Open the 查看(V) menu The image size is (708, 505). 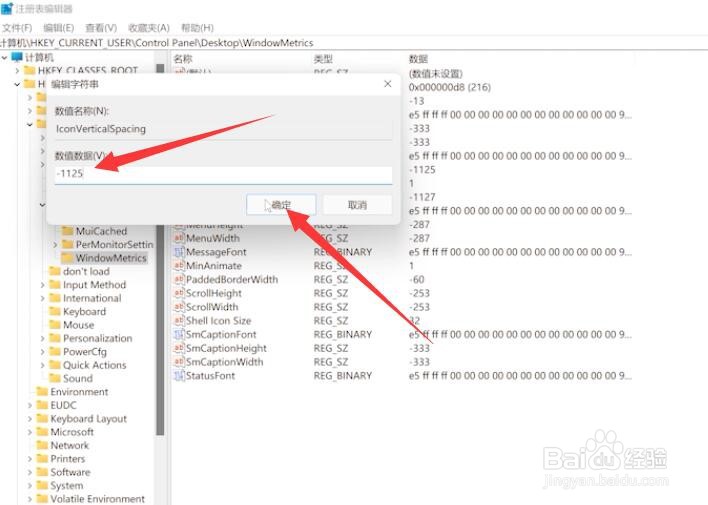[x=101, y=28]
